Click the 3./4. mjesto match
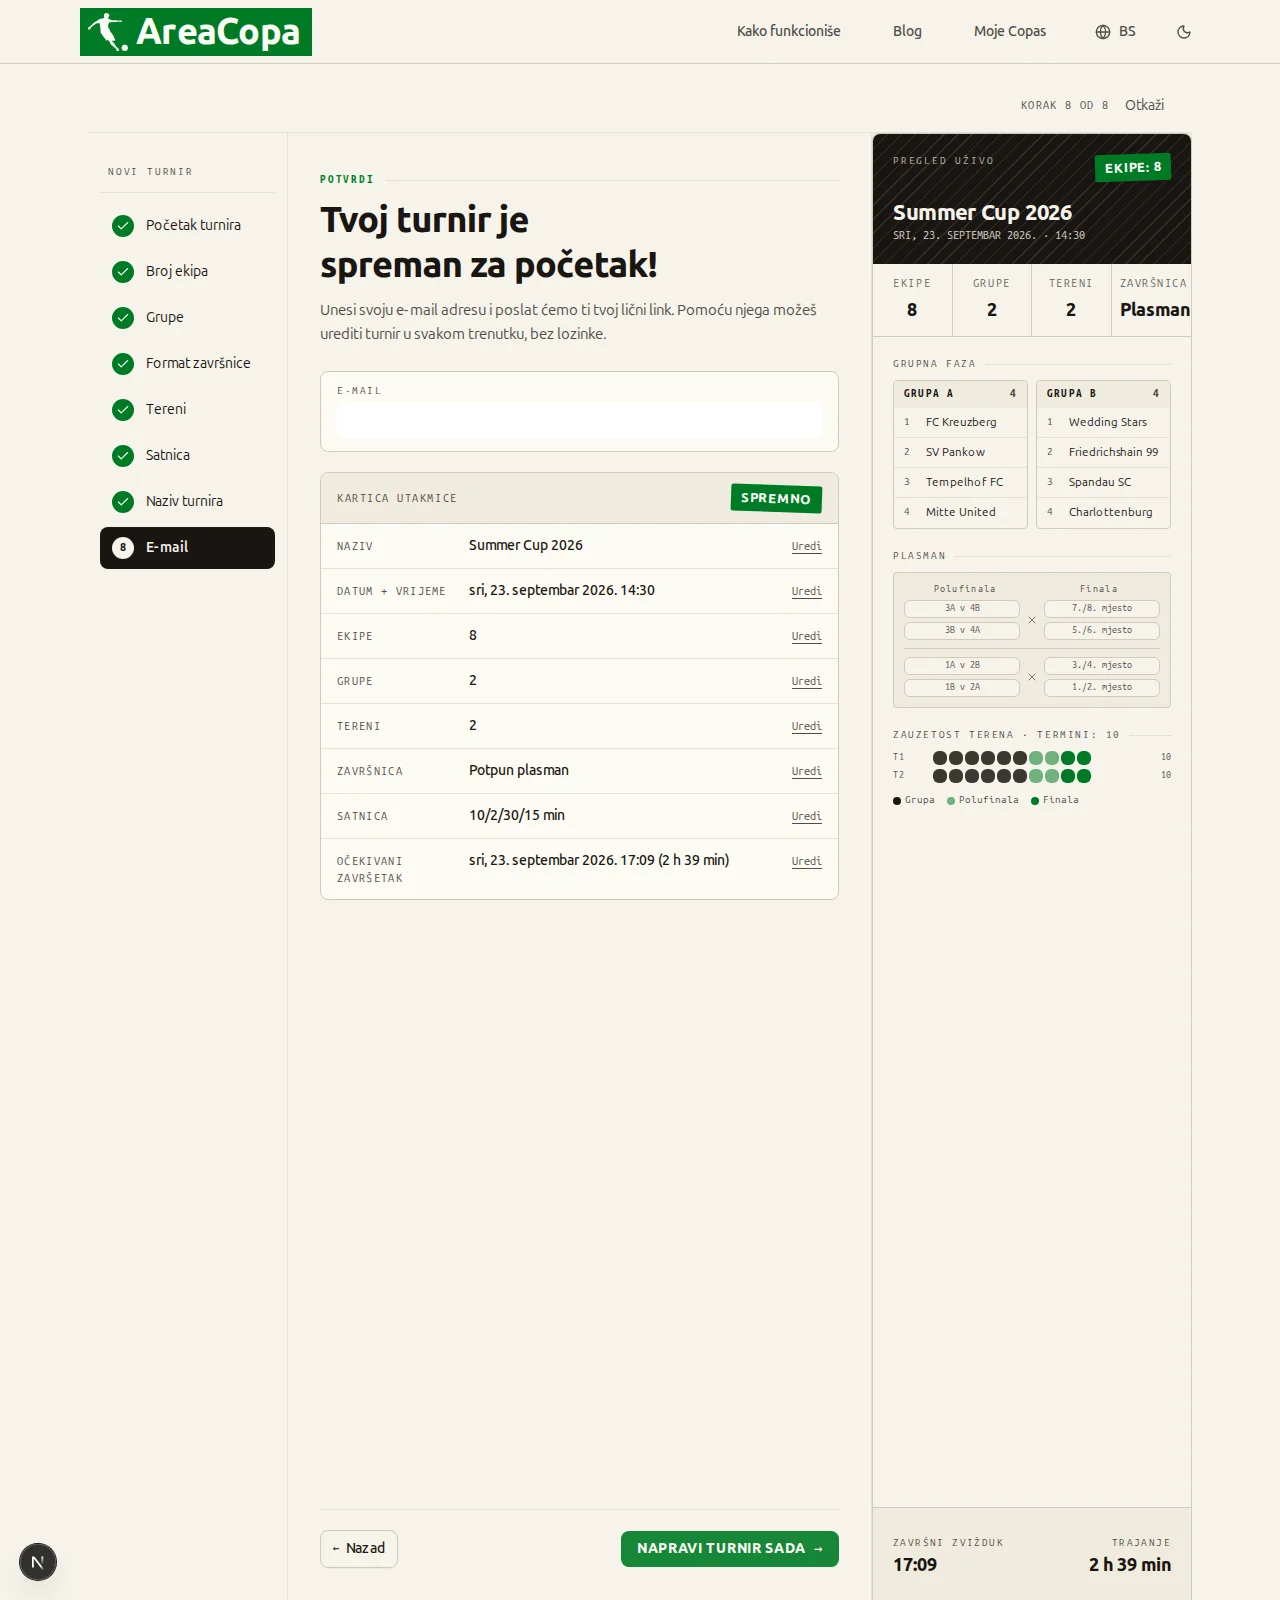Viewport: 1280px width, 1600px height. 1102,665
